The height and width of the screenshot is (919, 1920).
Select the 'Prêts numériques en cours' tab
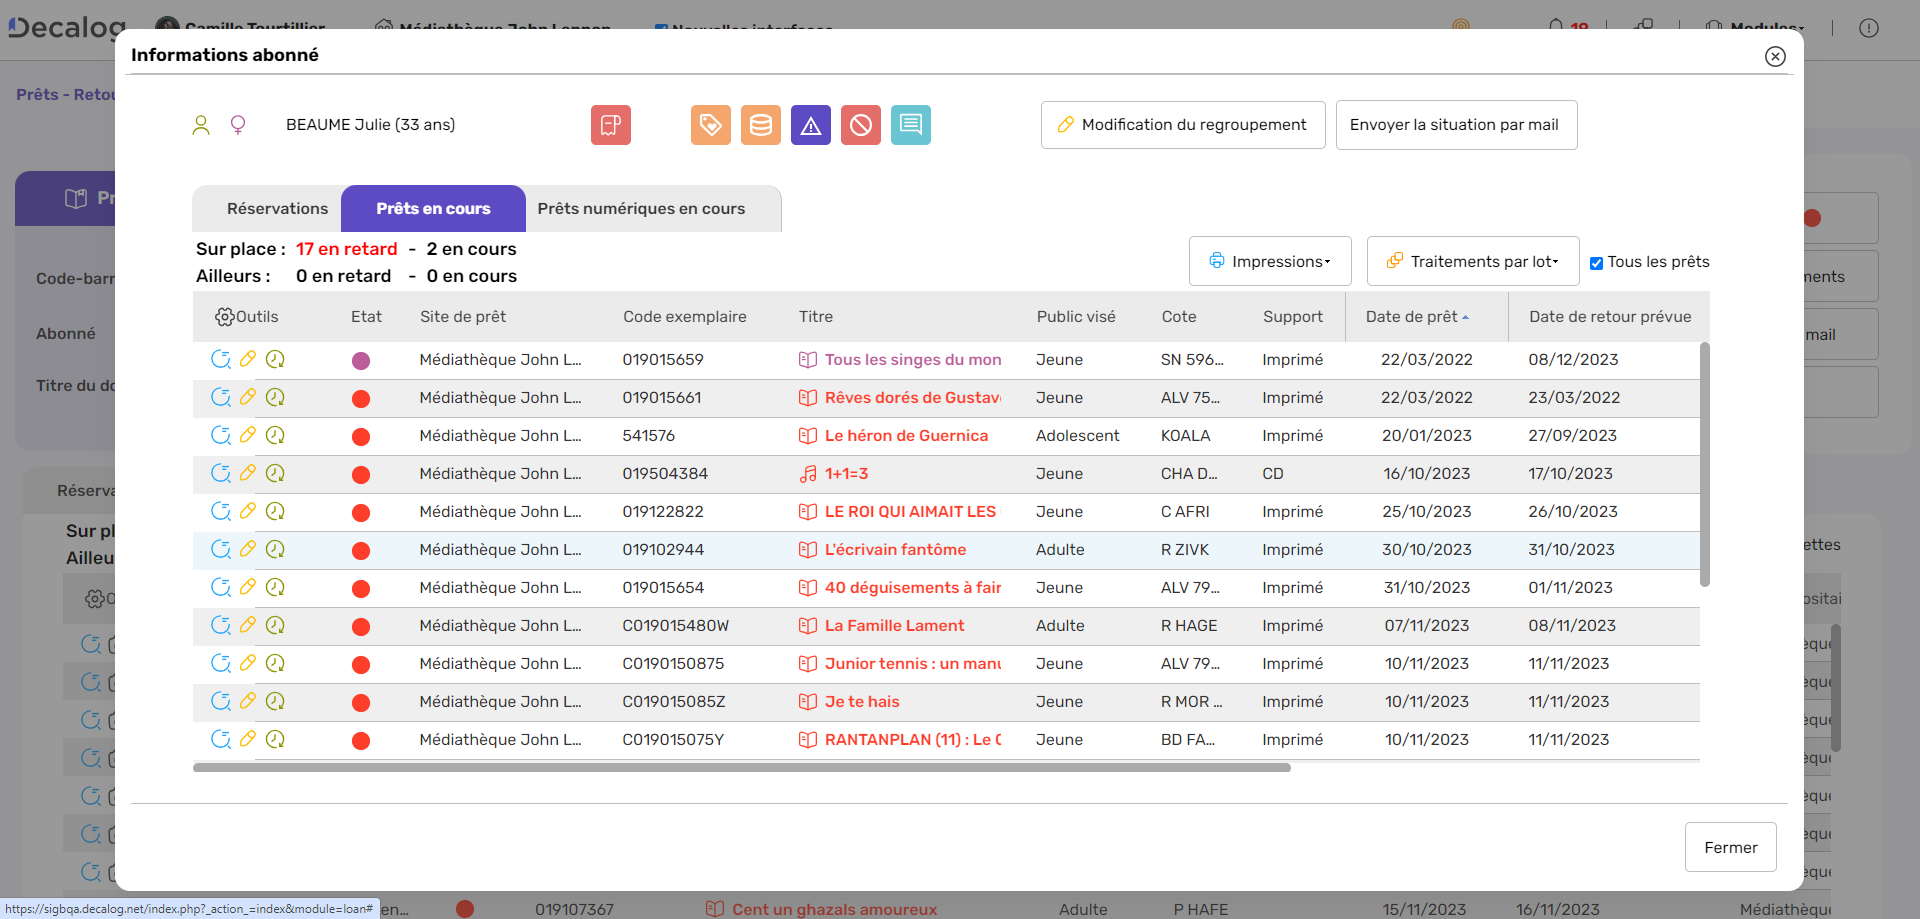tap(641, 208)
